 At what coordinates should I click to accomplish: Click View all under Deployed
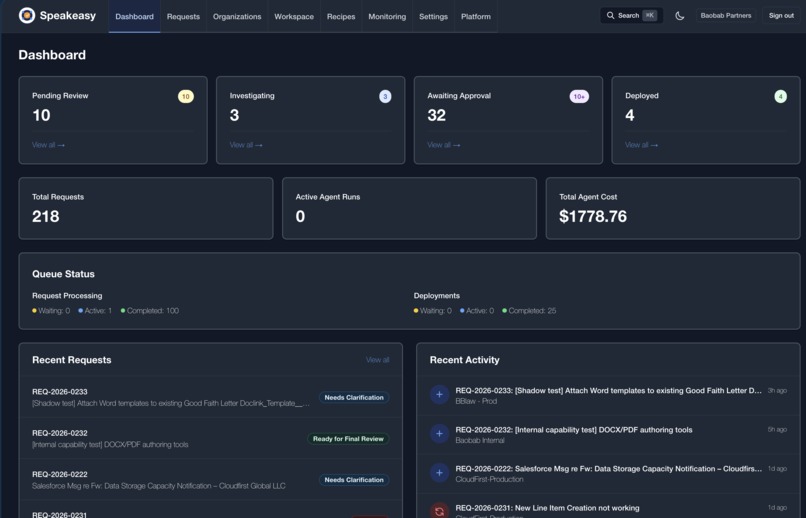click(641, 145)
